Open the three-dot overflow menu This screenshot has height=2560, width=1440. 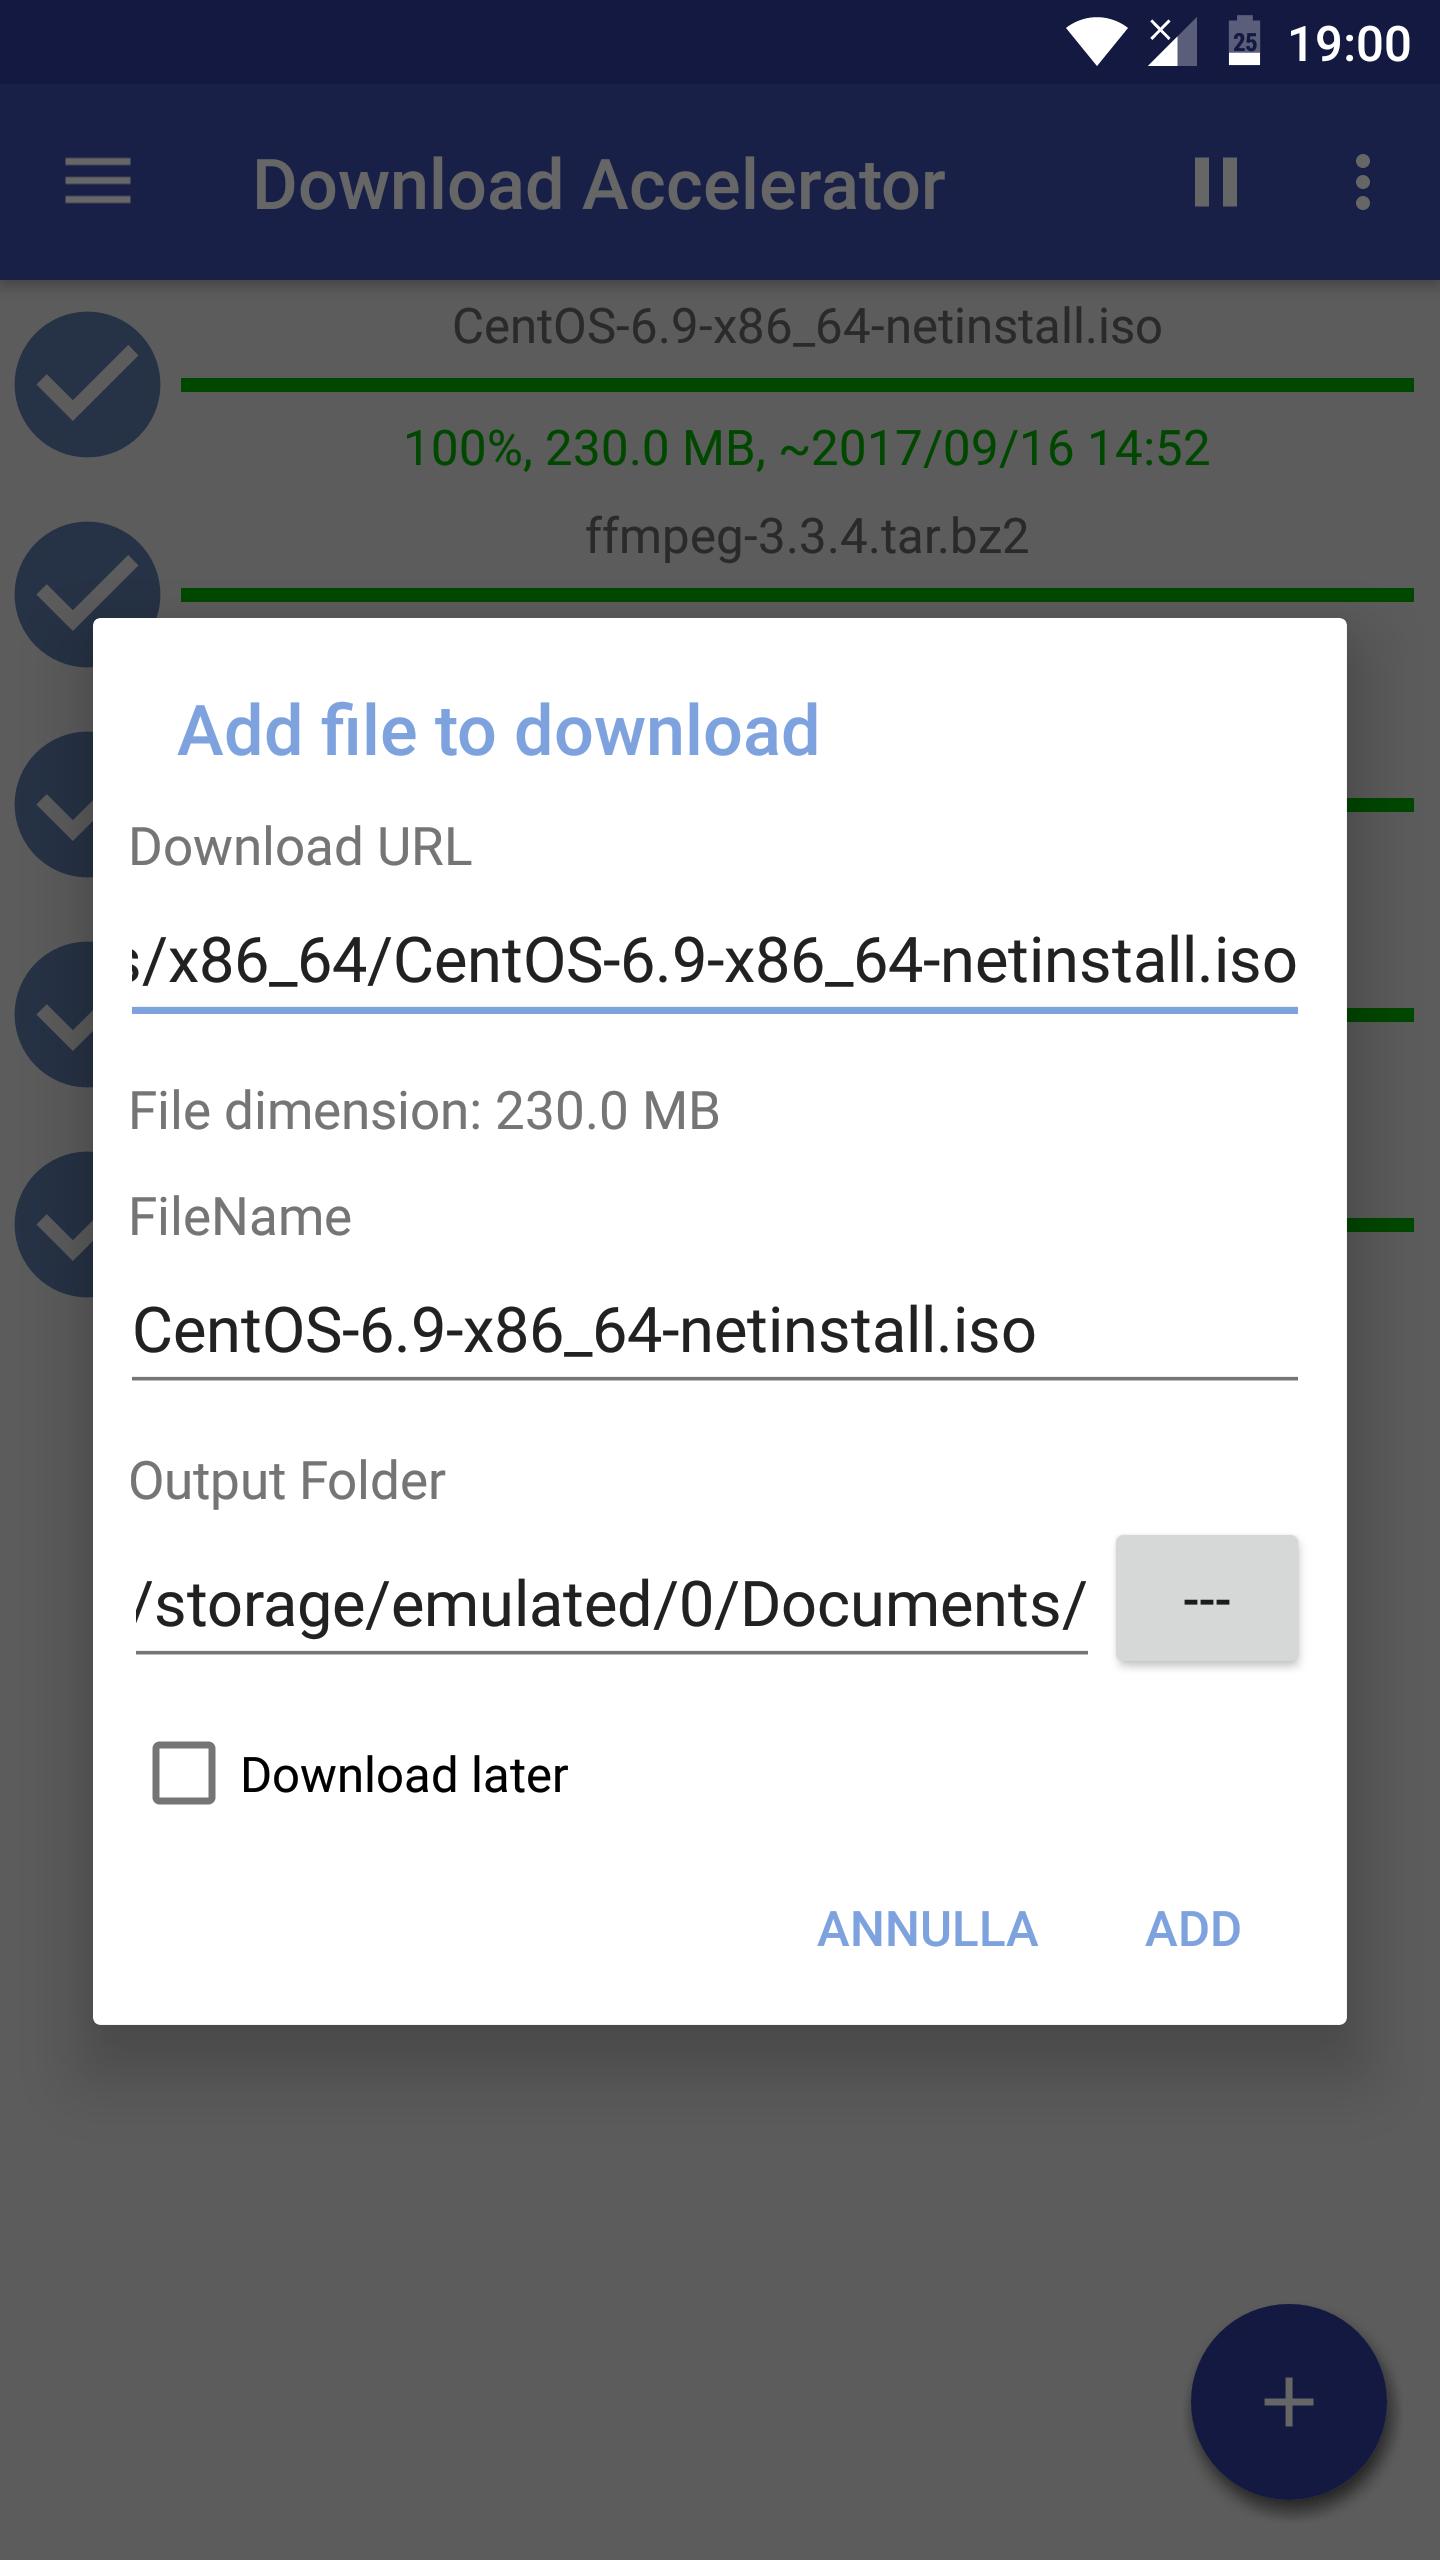coord(1362,182)
